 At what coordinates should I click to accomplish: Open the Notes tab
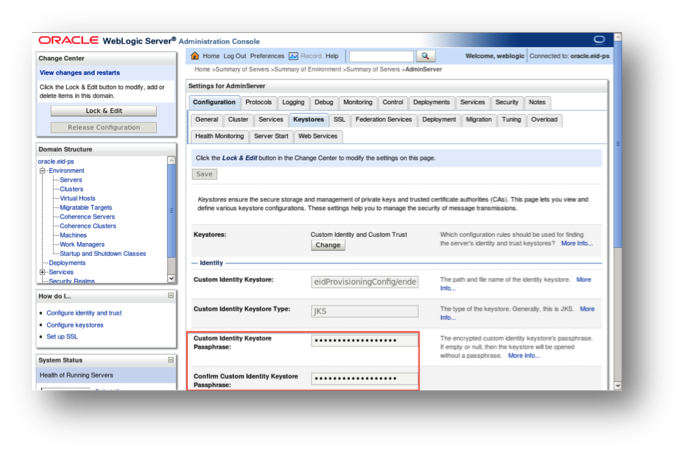[537, 102]
